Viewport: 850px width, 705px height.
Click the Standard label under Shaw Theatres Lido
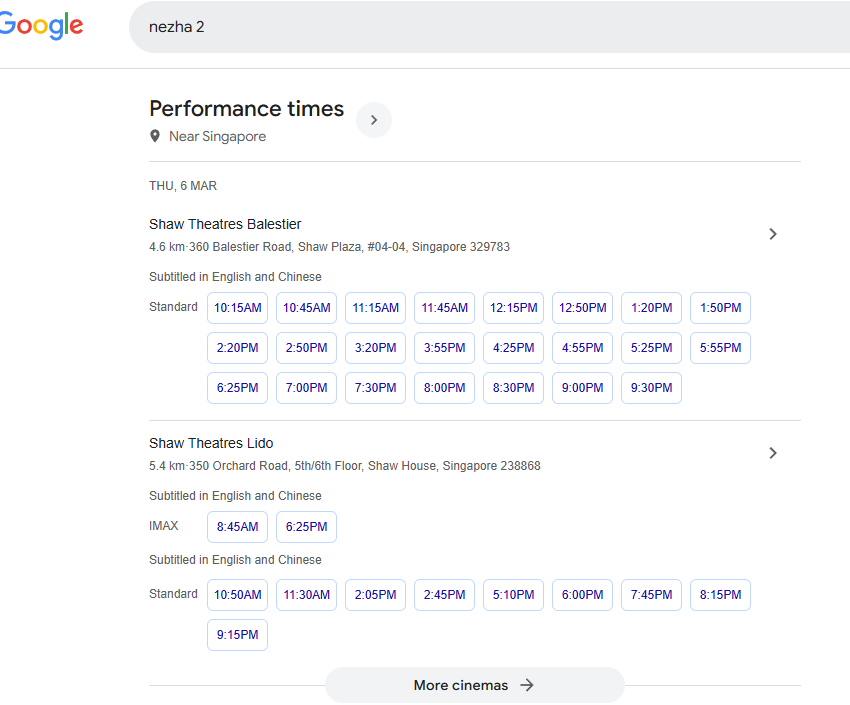pyautogui.click(x=173, y=594)
